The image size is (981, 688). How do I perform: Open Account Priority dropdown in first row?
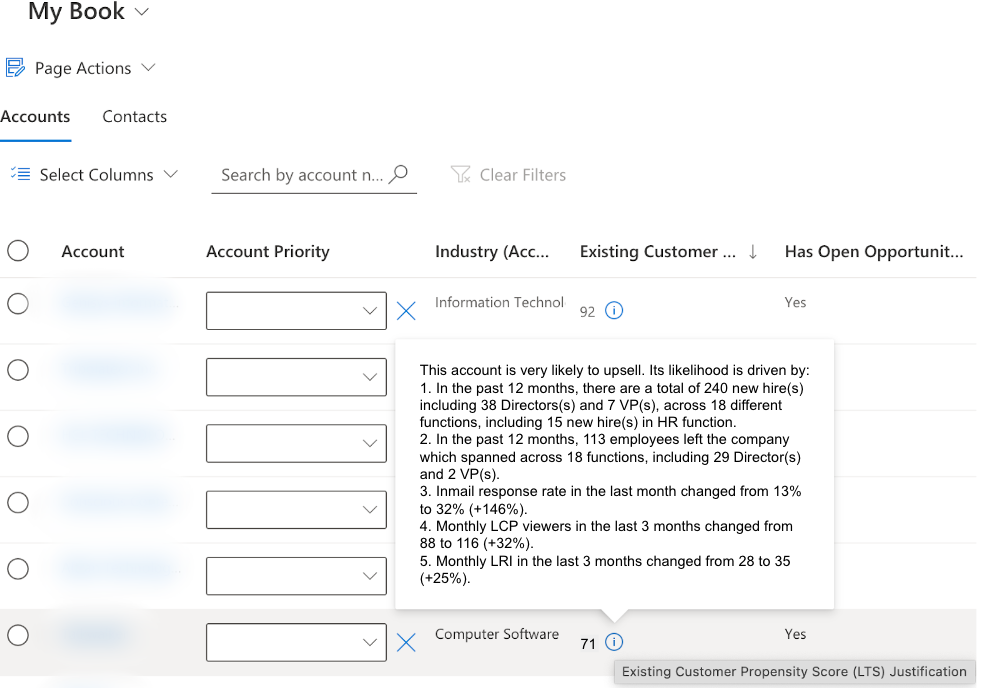click(296, 311)
